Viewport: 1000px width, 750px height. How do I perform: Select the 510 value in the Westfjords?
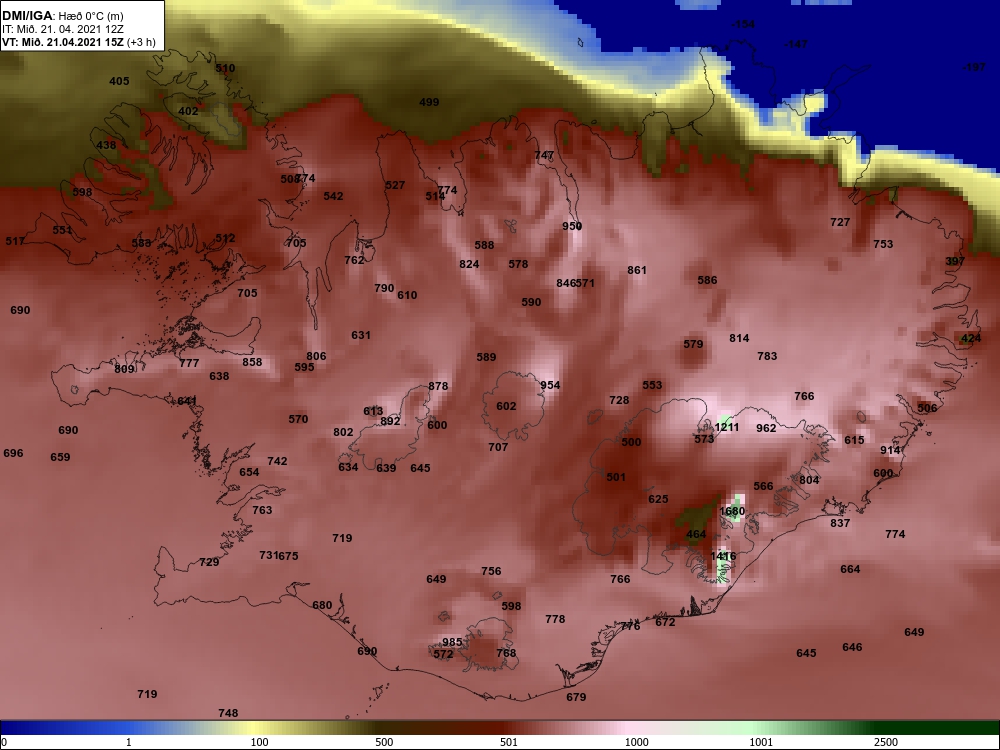point(225,68)
